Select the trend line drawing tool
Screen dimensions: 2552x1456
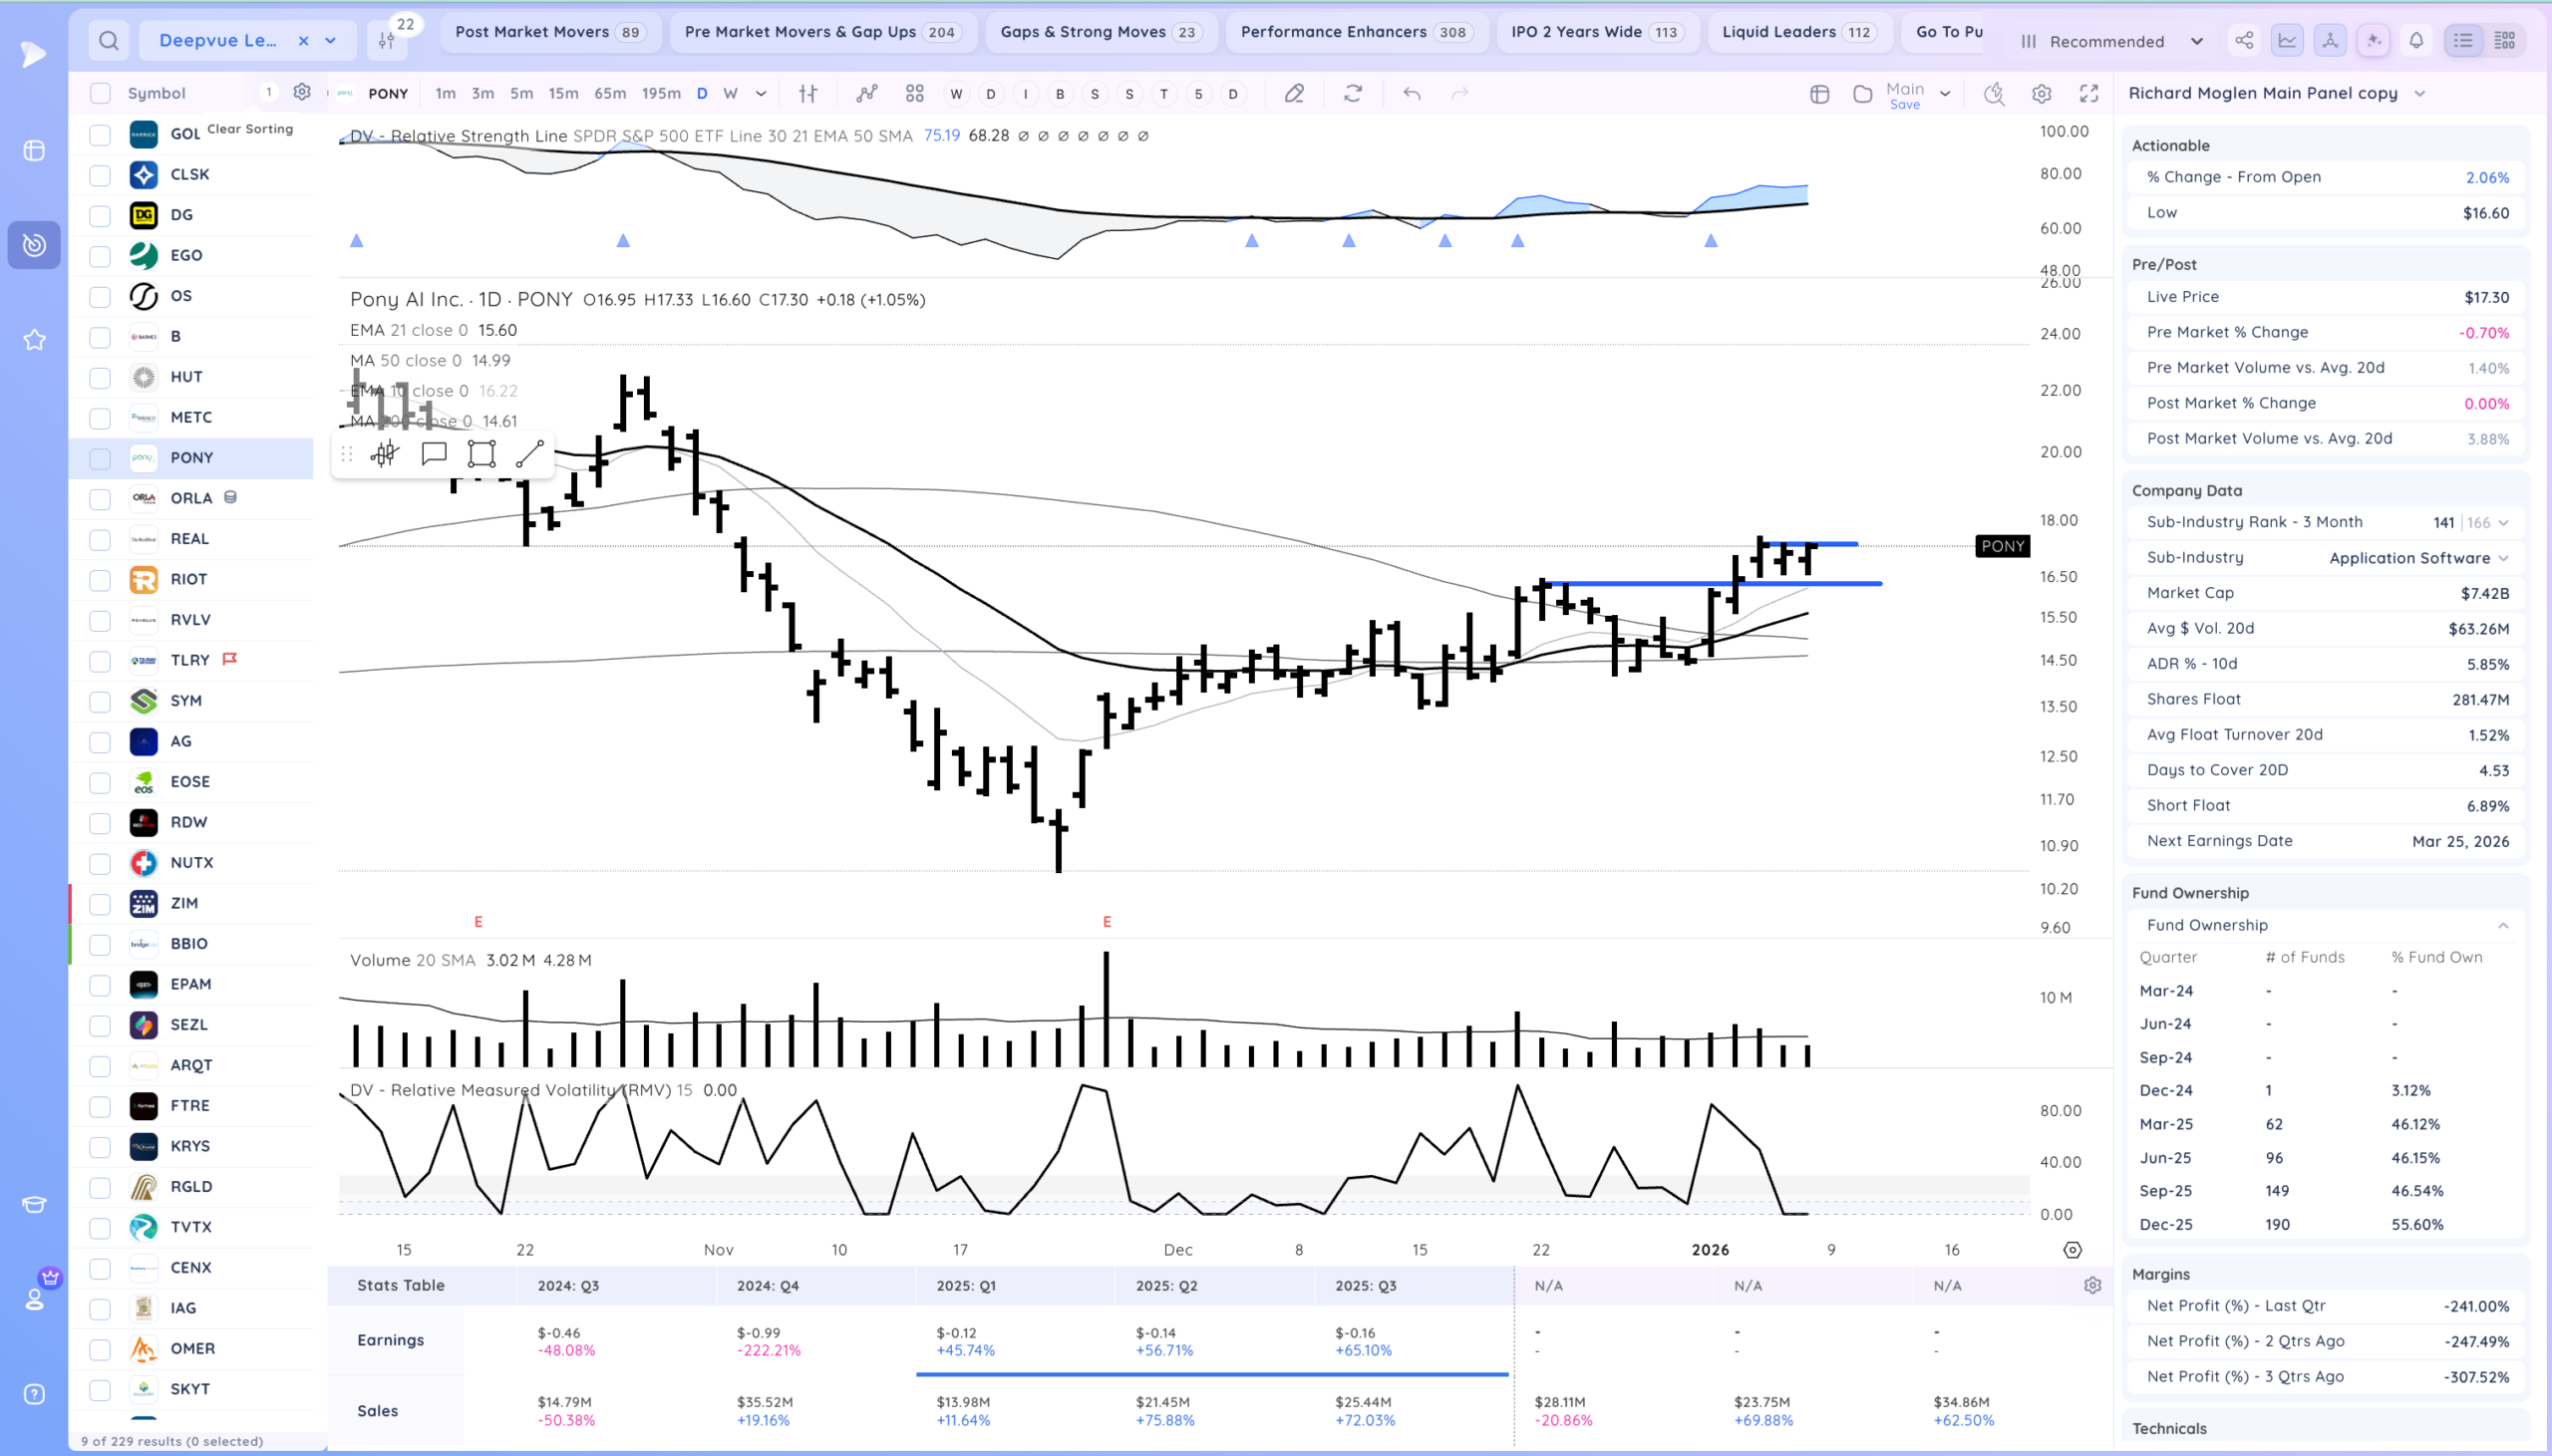[x=529, y=454]
